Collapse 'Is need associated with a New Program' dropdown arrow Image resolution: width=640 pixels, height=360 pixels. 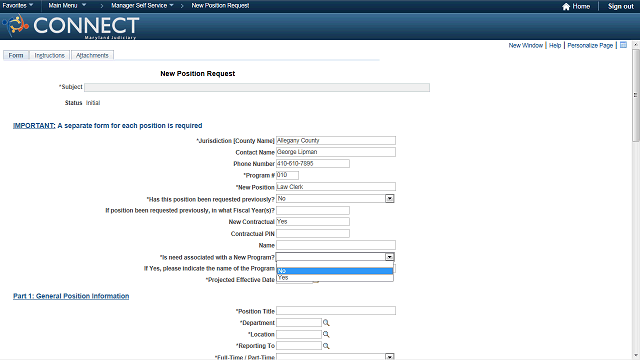point(389,257)
